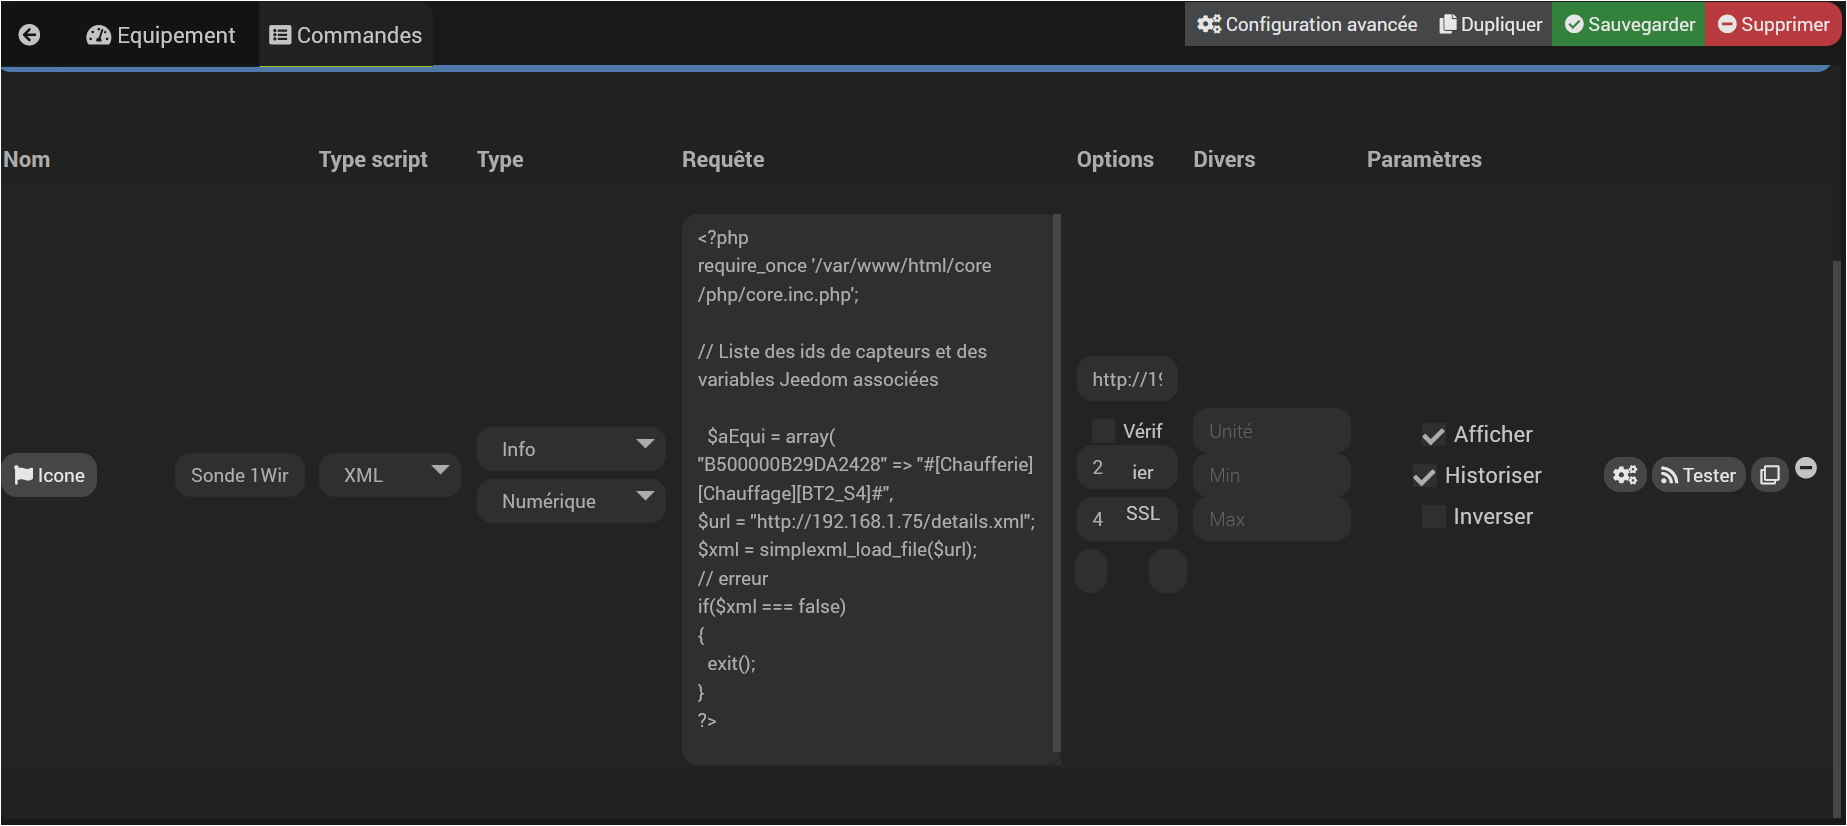Disable the Historiser checkbox
The image size is (1847, 826).
tap(1424, 476)
